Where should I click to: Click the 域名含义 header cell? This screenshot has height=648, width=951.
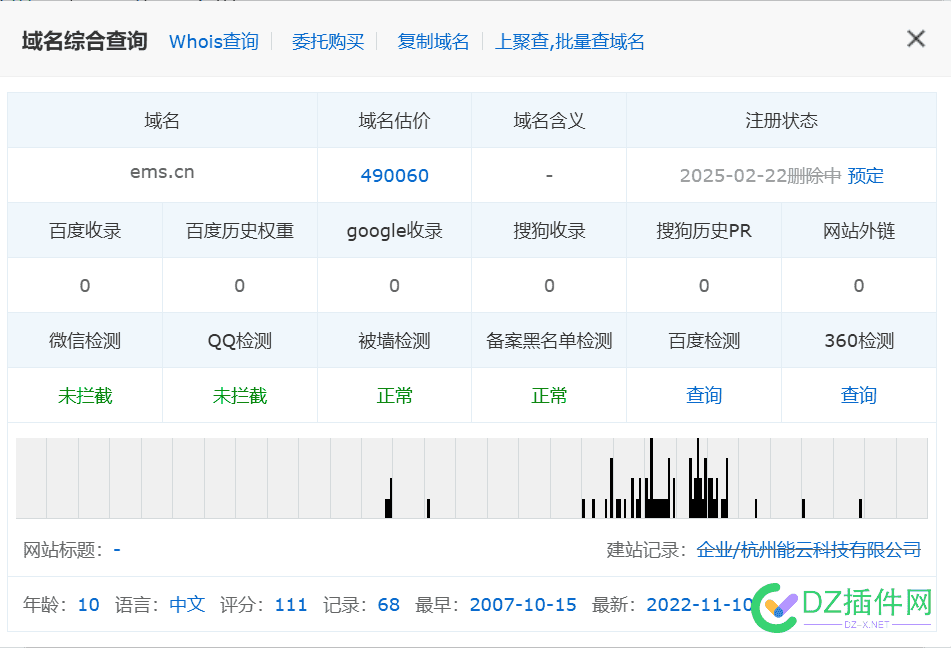pos(549,121)
